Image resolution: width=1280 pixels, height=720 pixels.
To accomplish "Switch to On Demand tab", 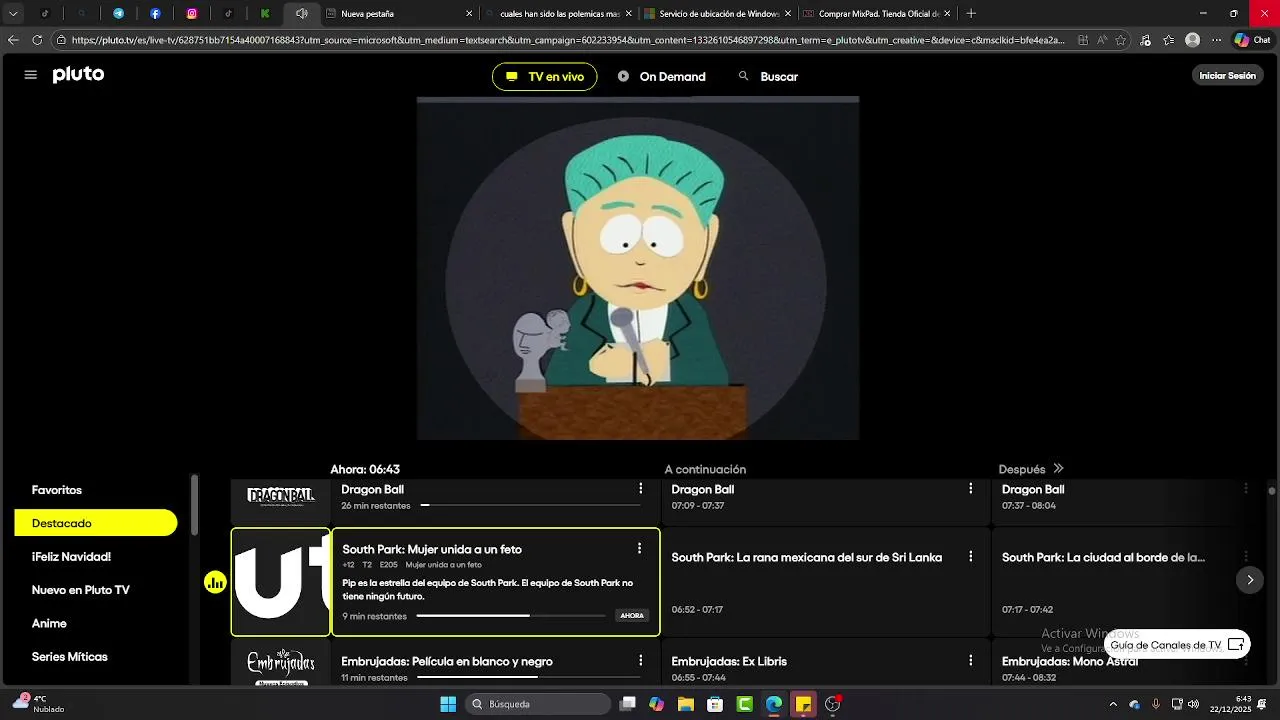I will click(x=661, y=77).
